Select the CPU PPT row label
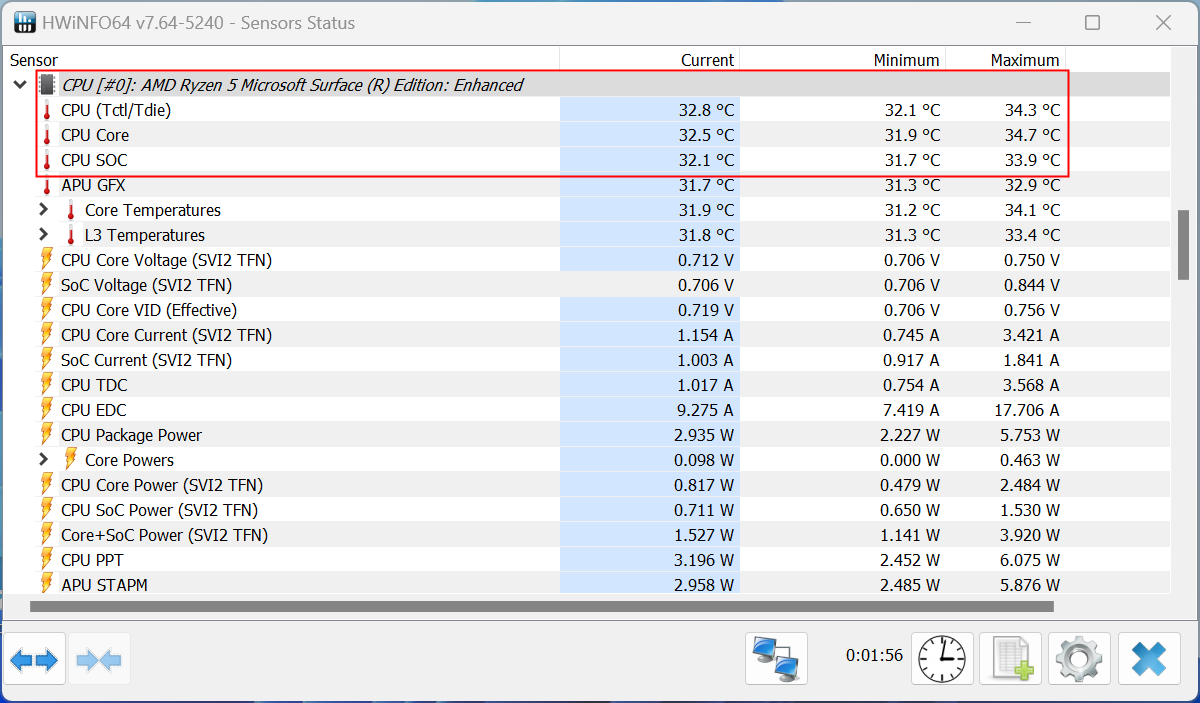This screenshot has width=1200, height=703. pyautogui.click(x=92, y=560)
